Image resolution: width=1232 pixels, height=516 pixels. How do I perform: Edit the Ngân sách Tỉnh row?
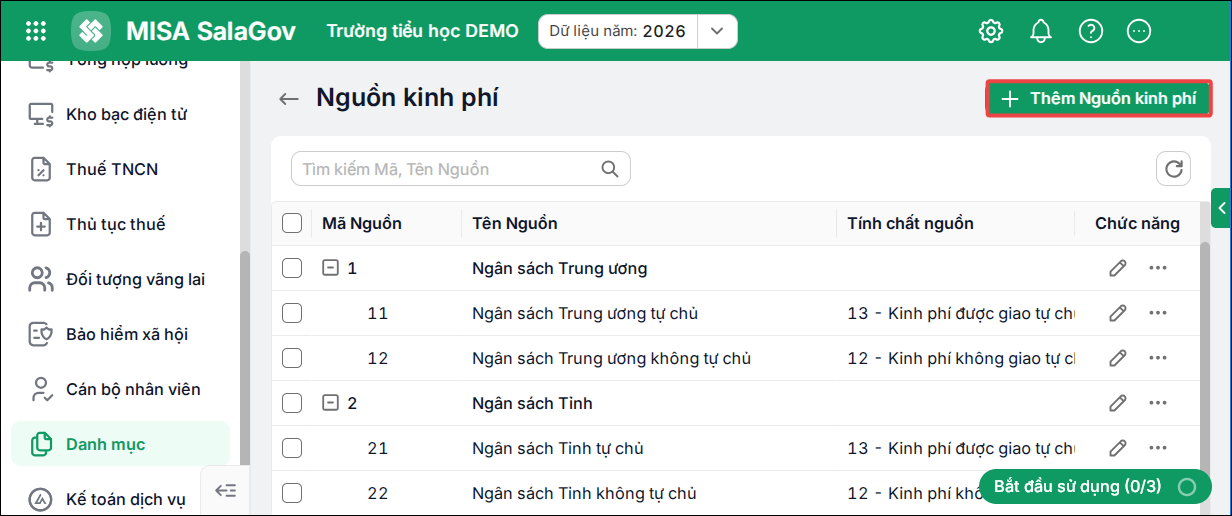(1118, 403)
